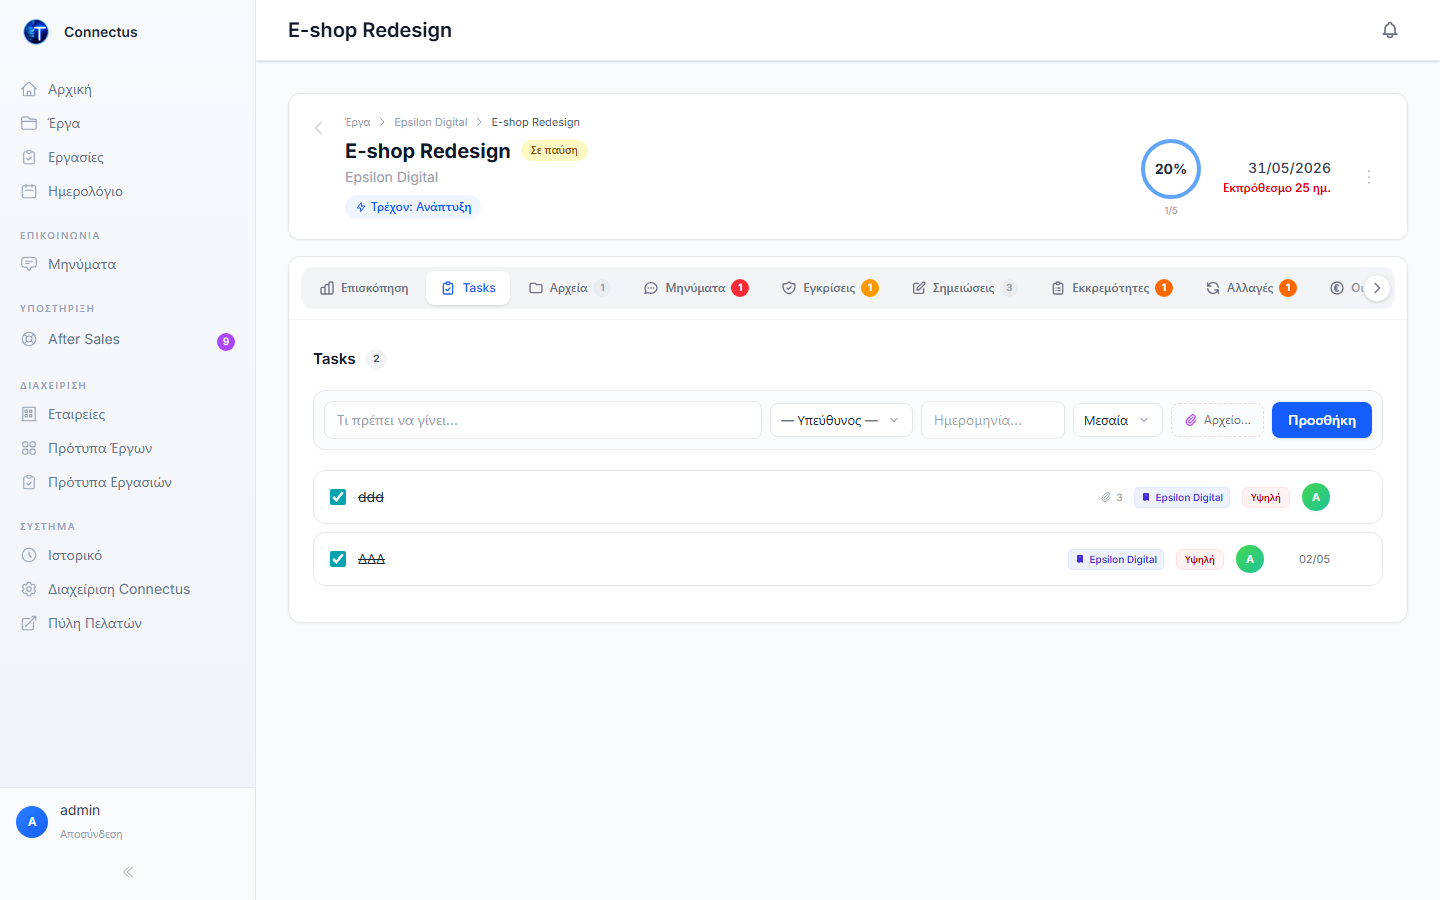1440x900 pixels.
Task: Collapse the sidebar with double-chevron icon
Action: tap(128, 872)
